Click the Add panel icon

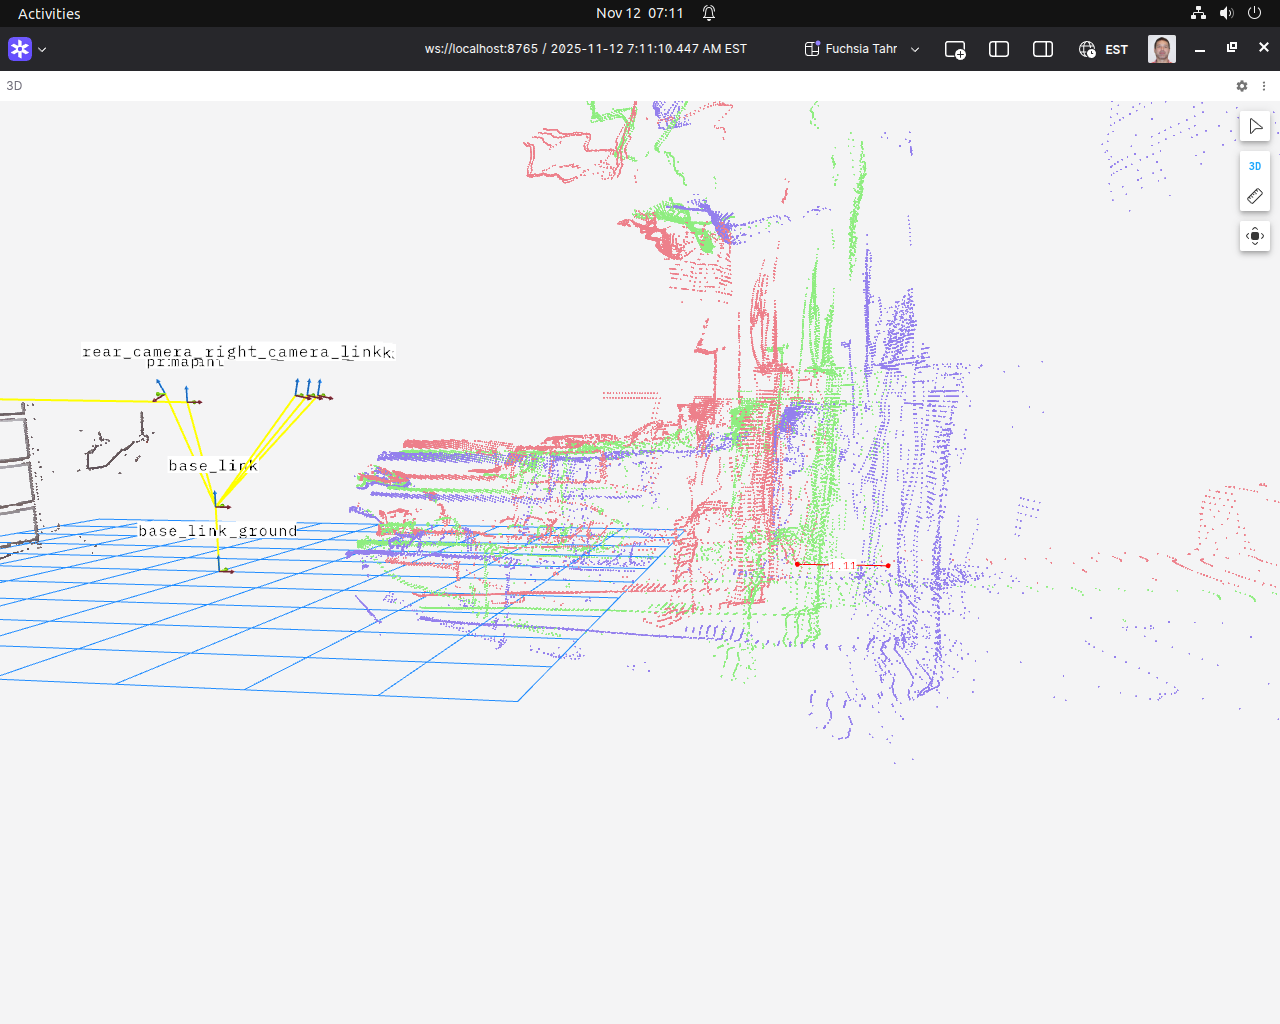pos(955,49)
